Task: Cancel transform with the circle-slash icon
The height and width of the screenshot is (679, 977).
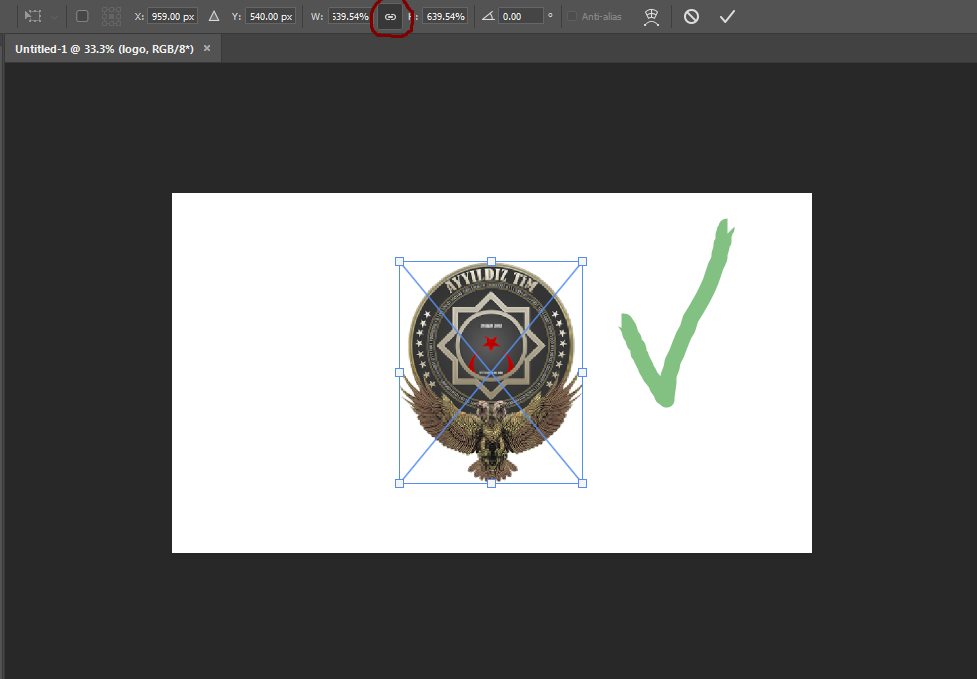Action: click(x=691, y=16)
